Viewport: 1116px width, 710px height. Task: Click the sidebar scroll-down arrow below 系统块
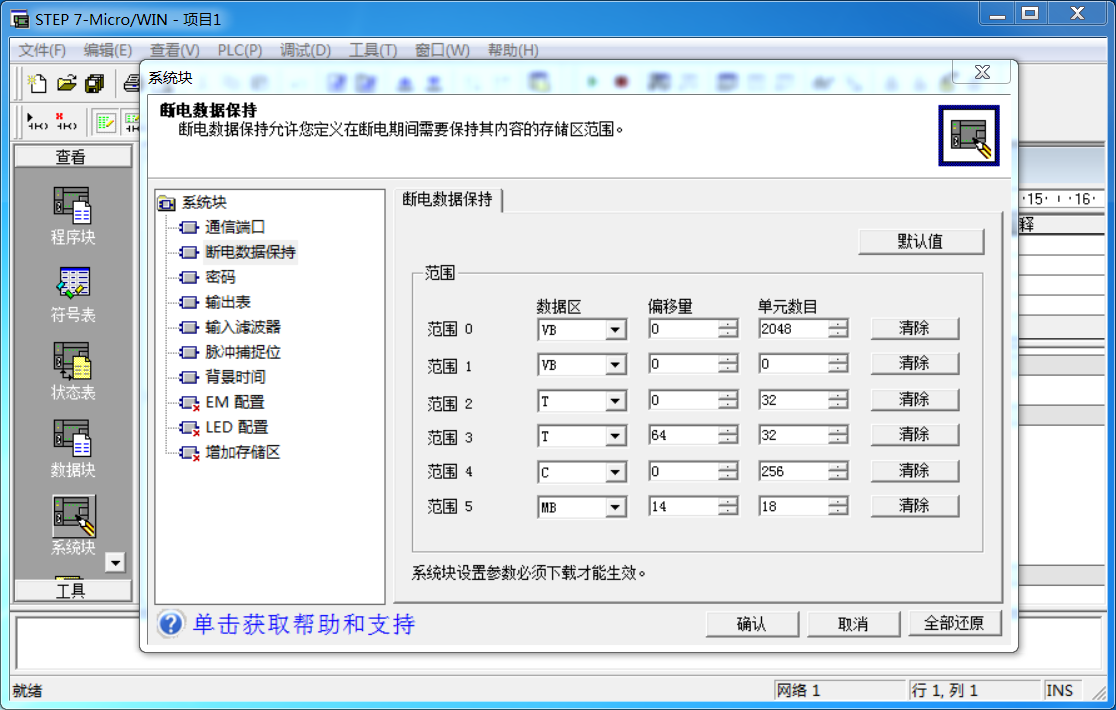coord(115,563)
